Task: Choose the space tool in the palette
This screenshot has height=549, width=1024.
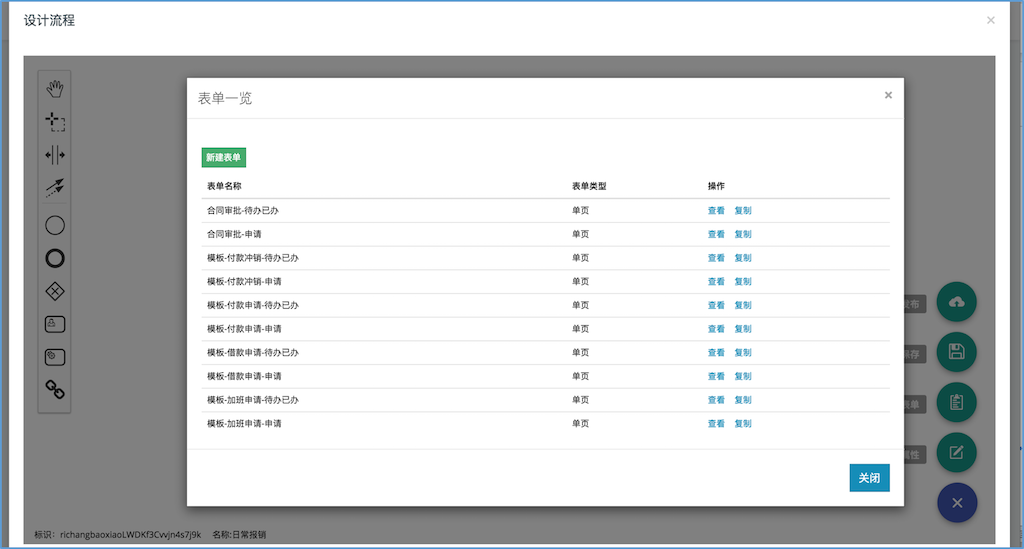Action: point(55,155)
